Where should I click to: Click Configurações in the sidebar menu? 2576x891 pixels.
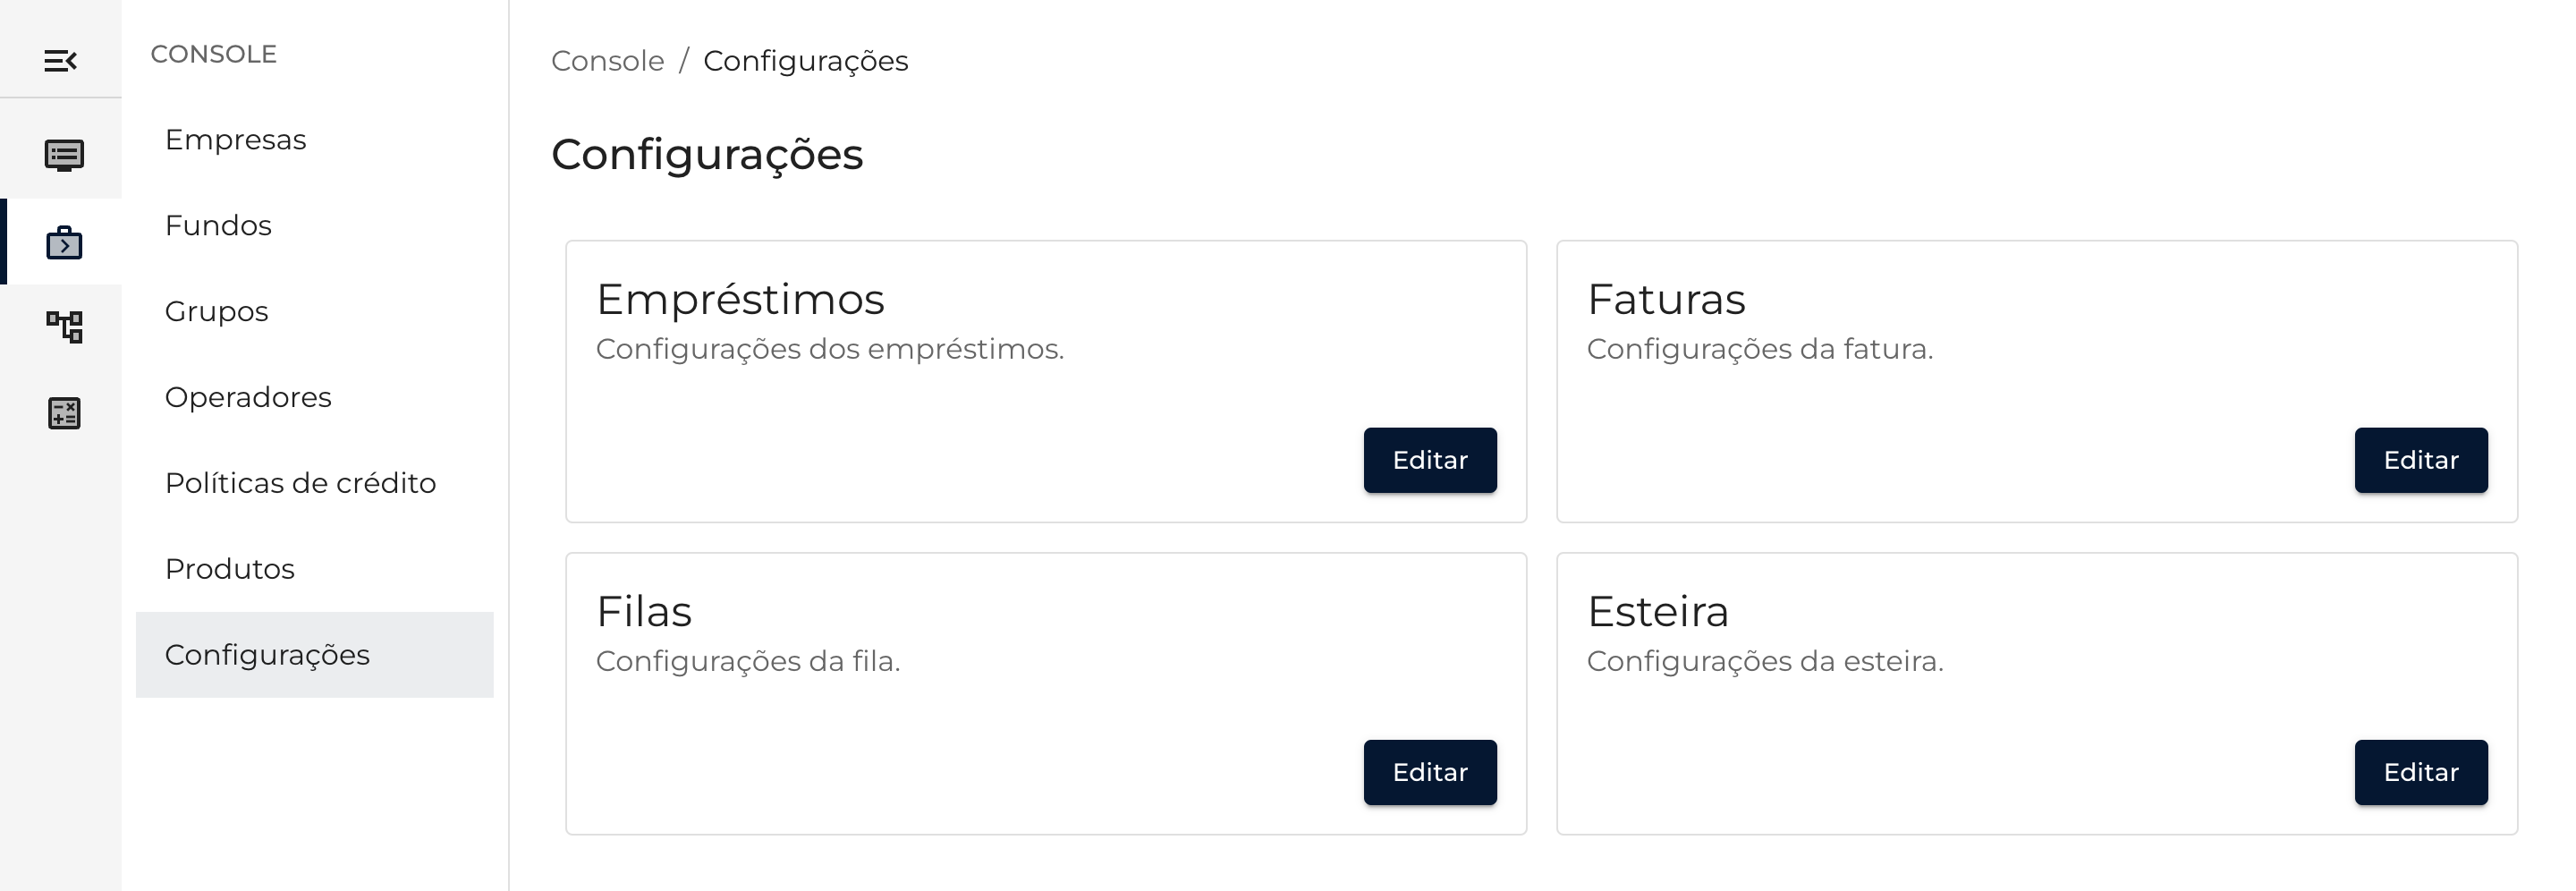267,656
